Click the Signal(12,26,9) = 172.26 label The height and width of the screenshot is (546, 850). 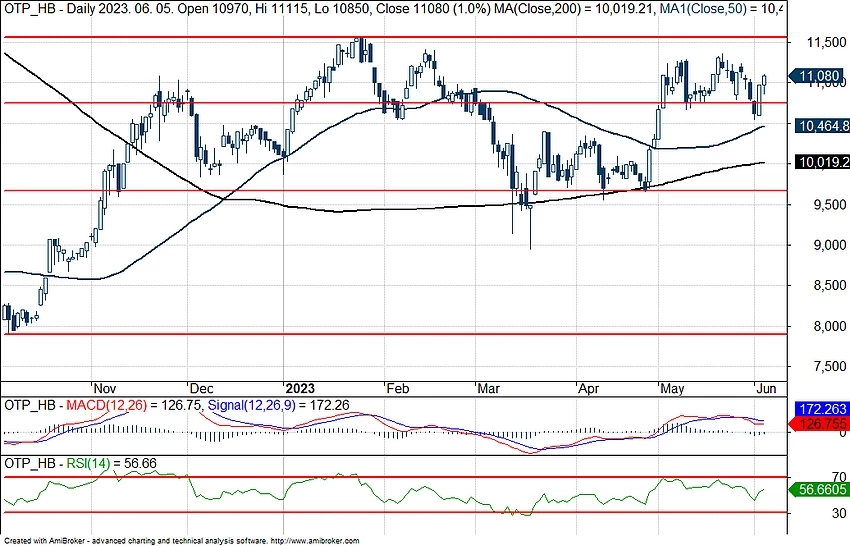pos(278,405)
